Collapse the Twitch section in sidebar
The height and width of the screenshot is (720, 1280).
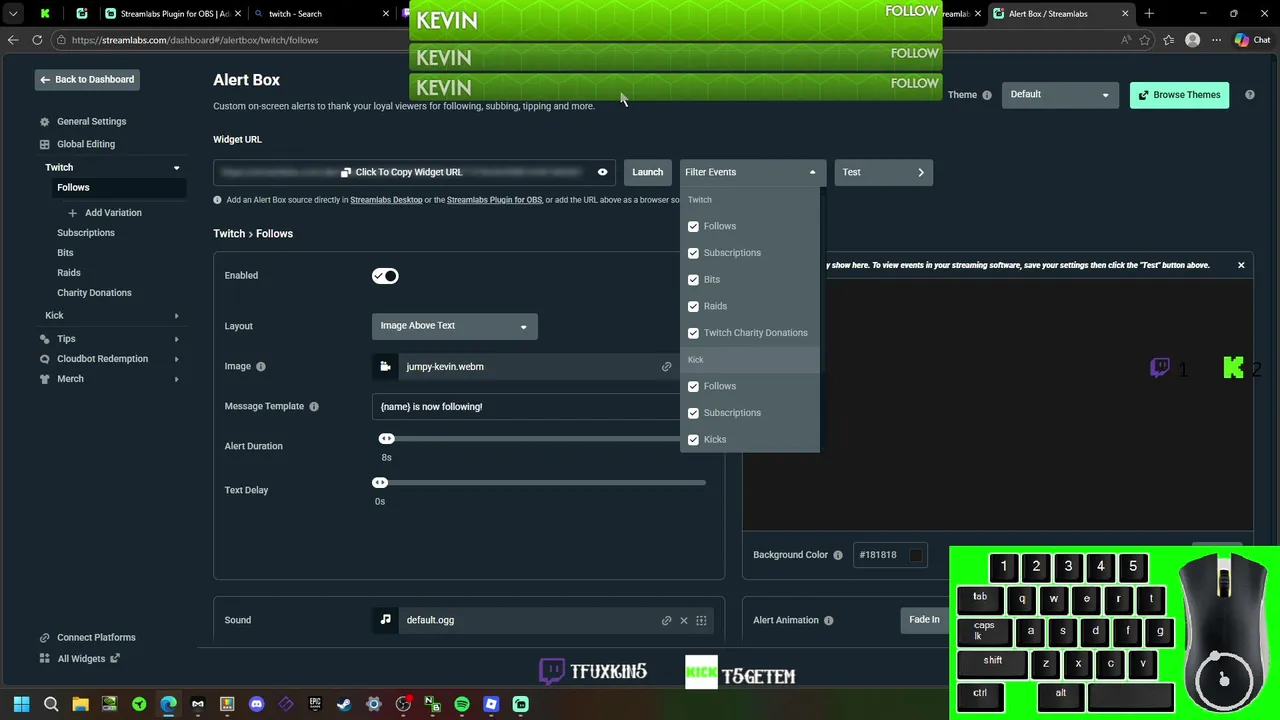[176, 168]
